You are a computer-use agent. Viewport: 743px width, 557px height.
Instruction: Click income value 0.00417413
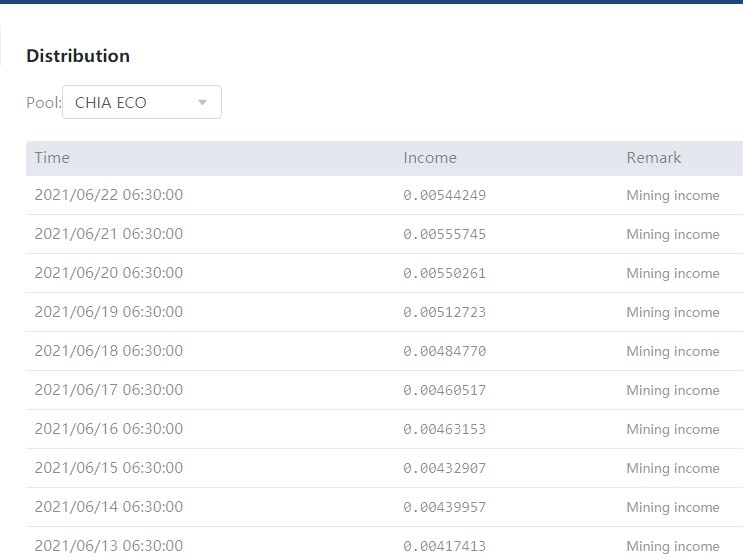point(444,546)
